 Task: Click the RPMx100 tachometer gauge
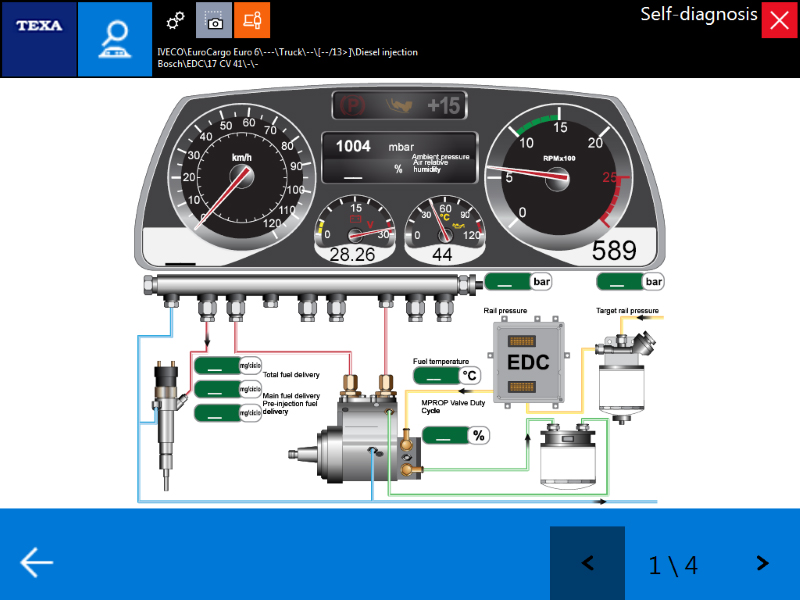tap(559, 179)
